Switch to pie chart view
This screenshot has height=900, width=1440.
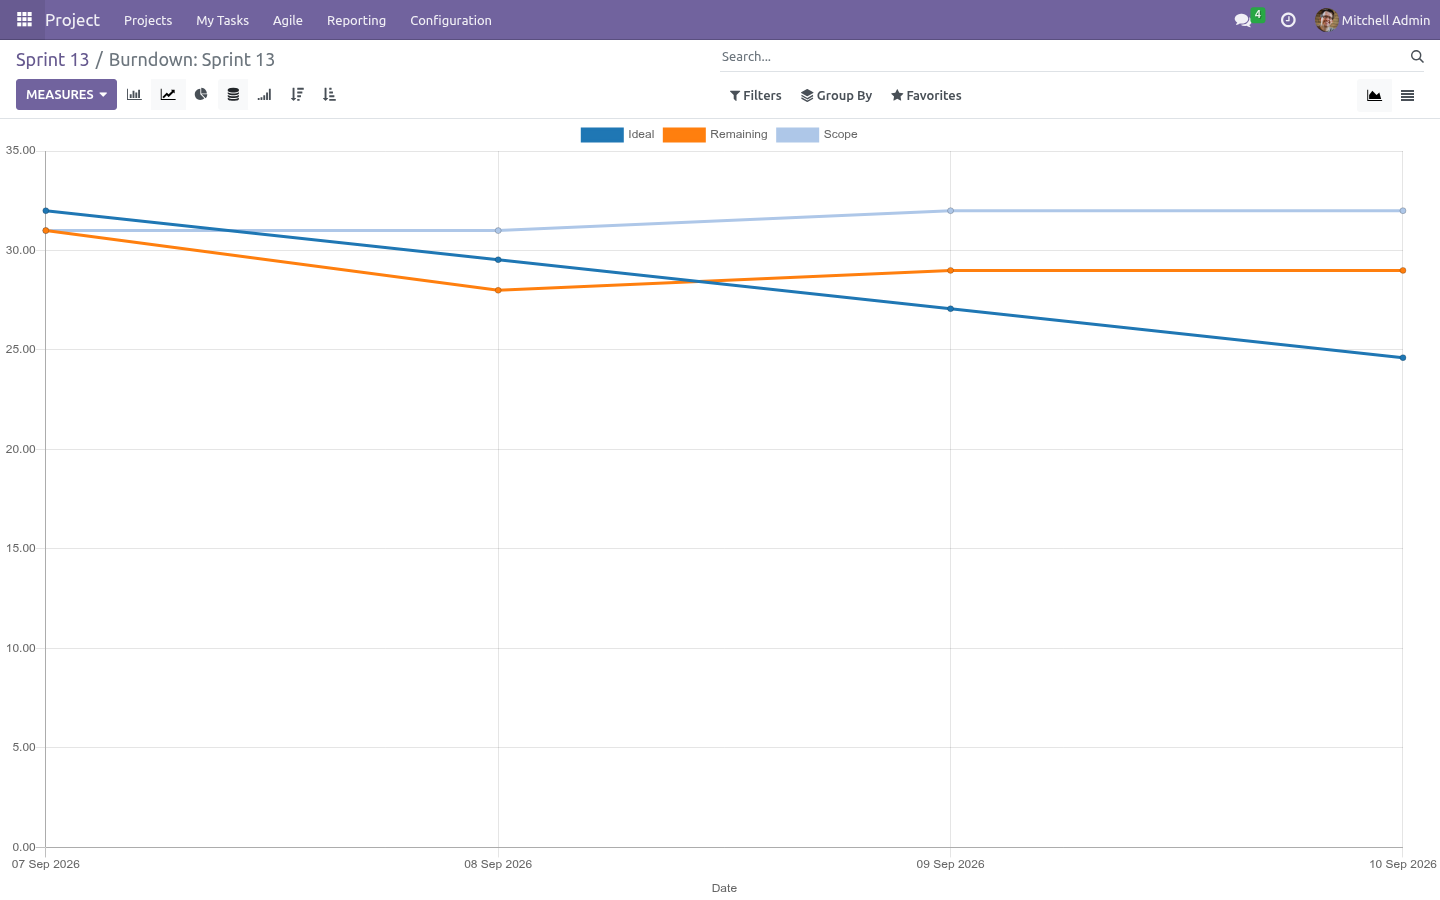pyautogui.click(x=201, y=95)
